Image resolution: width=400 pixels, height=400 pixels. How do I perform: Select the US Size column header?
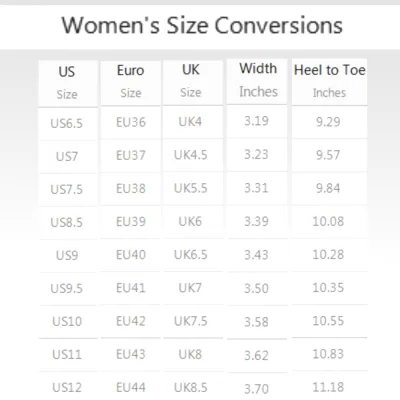67,83
